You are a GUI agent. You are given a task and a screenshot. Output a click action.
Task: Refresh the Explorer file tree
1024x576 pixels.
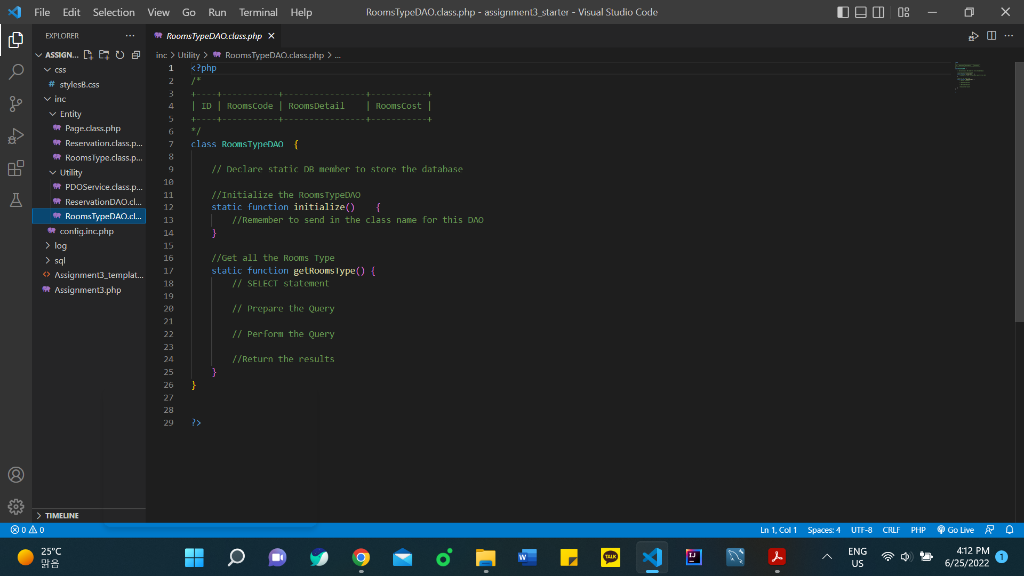(120, 55)
